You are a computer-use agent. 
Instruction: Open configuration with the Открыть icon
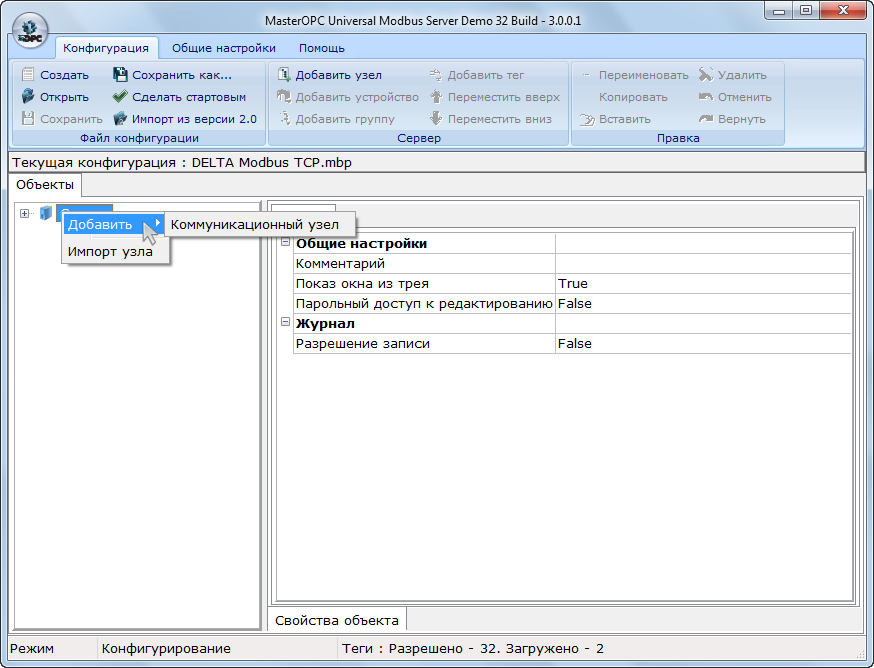pos(28,97)
